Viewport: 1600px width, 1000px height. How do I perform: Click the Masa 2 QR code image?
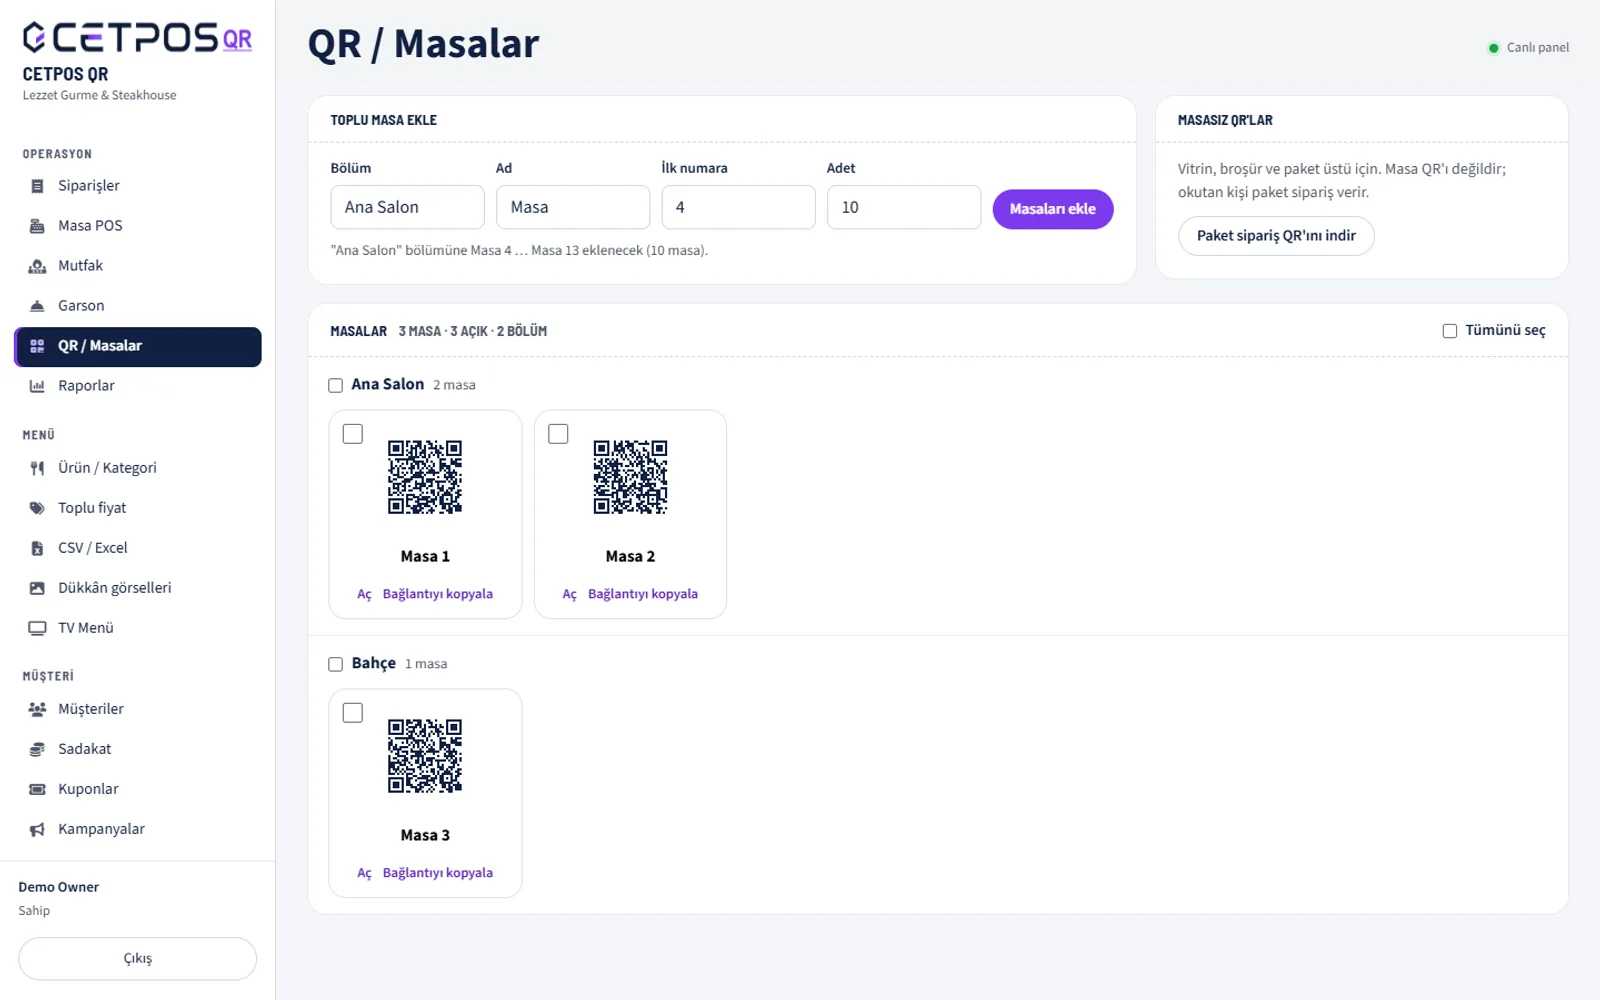pos(630,477)
